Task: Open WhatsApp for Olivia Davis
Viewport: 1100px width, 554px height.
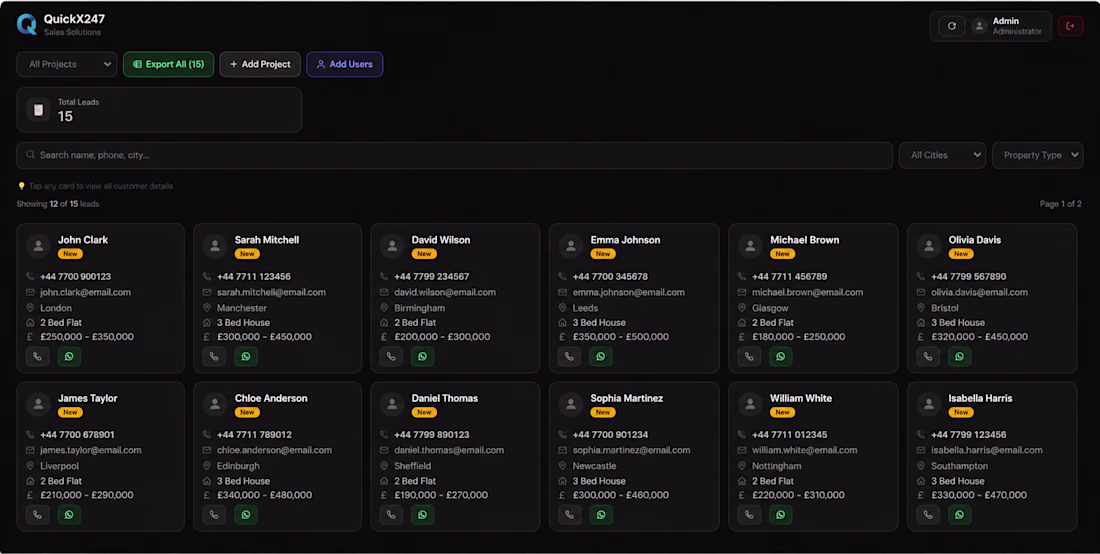Action: 959,356
